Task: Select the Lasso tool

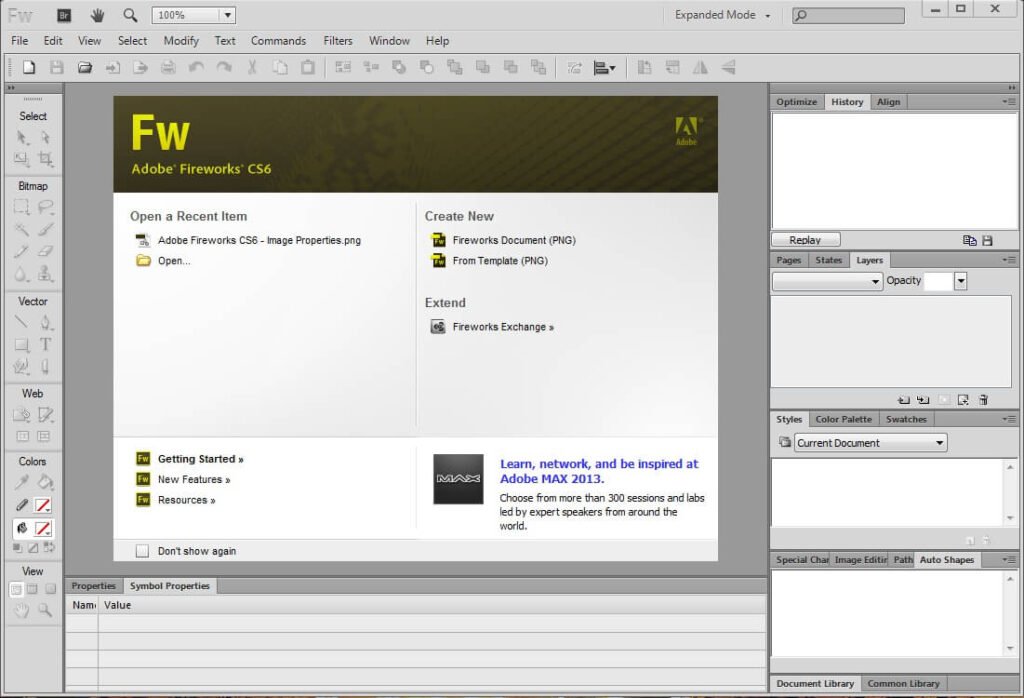Action: [x=44, y=207]
